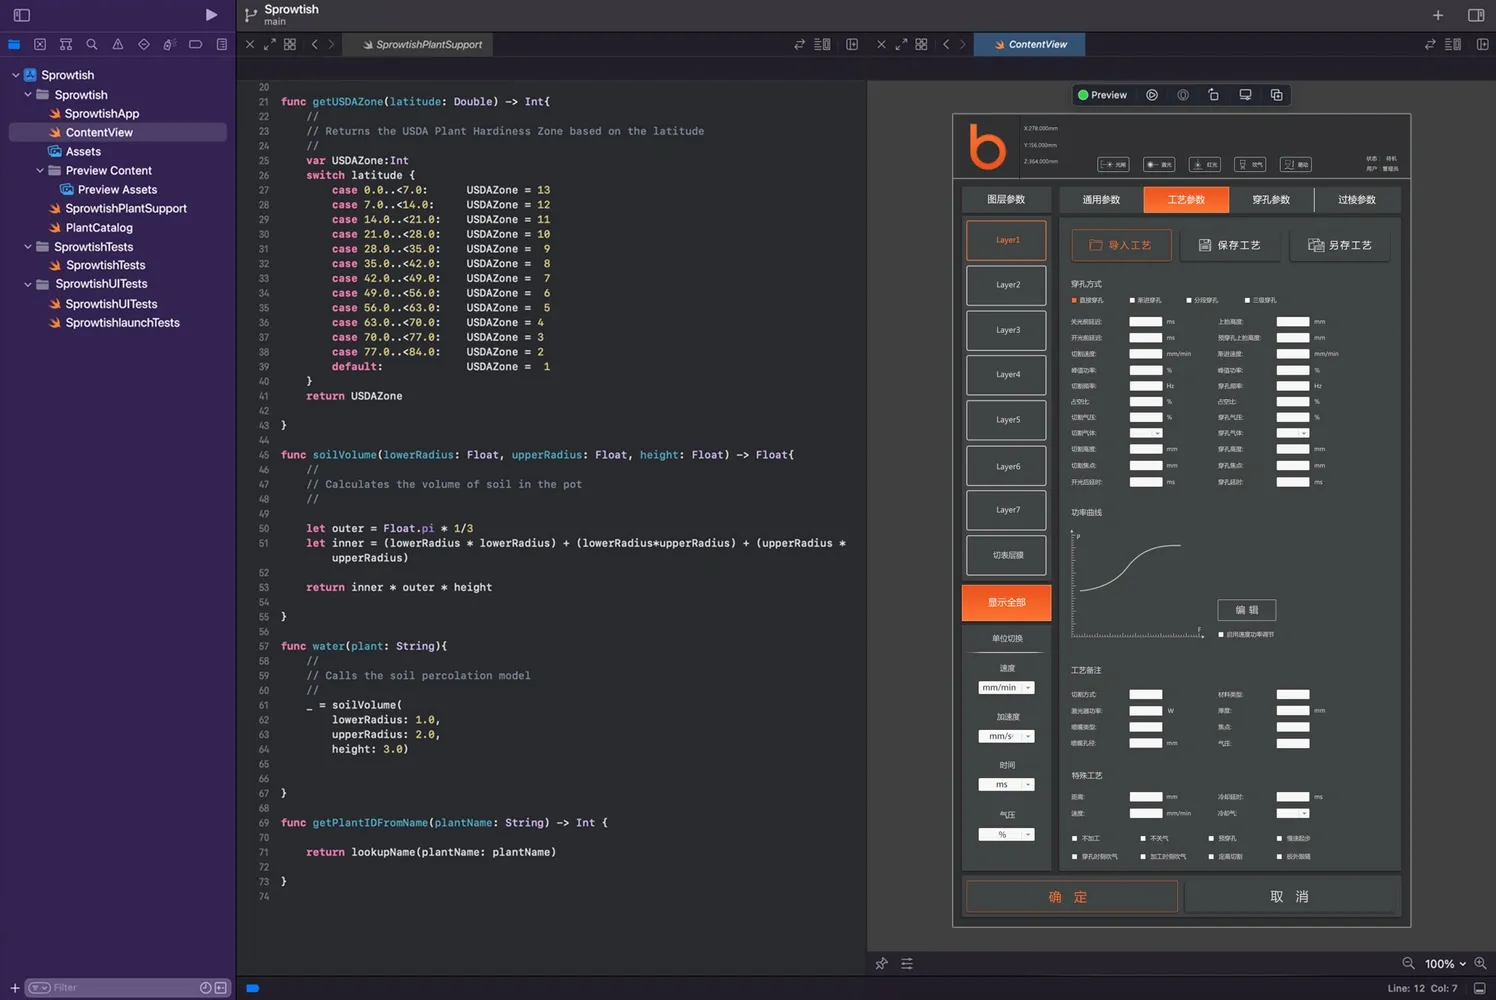
Task: Open PlantCatalog in the file navigator
Action: click(99, 228)
